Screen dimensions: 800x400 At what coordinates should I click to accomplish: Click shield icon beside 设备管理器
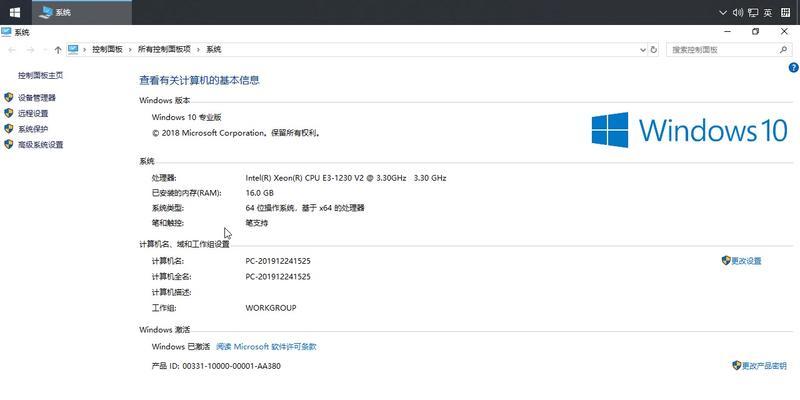[x=9, y=97]
